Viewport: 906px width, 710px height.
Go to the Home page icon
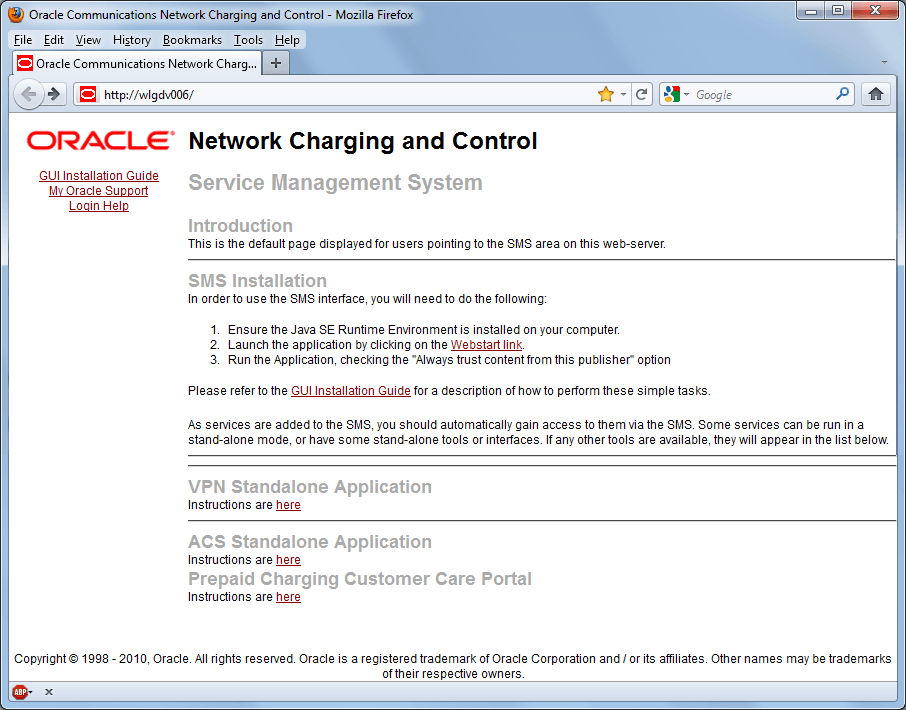876,94
